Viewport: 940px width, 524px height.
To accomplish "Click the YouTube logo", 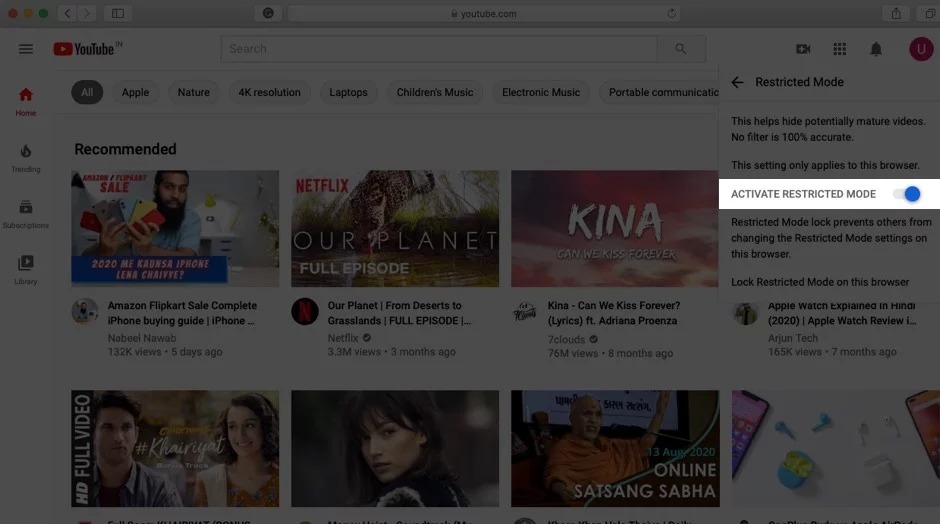I will point(86,49).
